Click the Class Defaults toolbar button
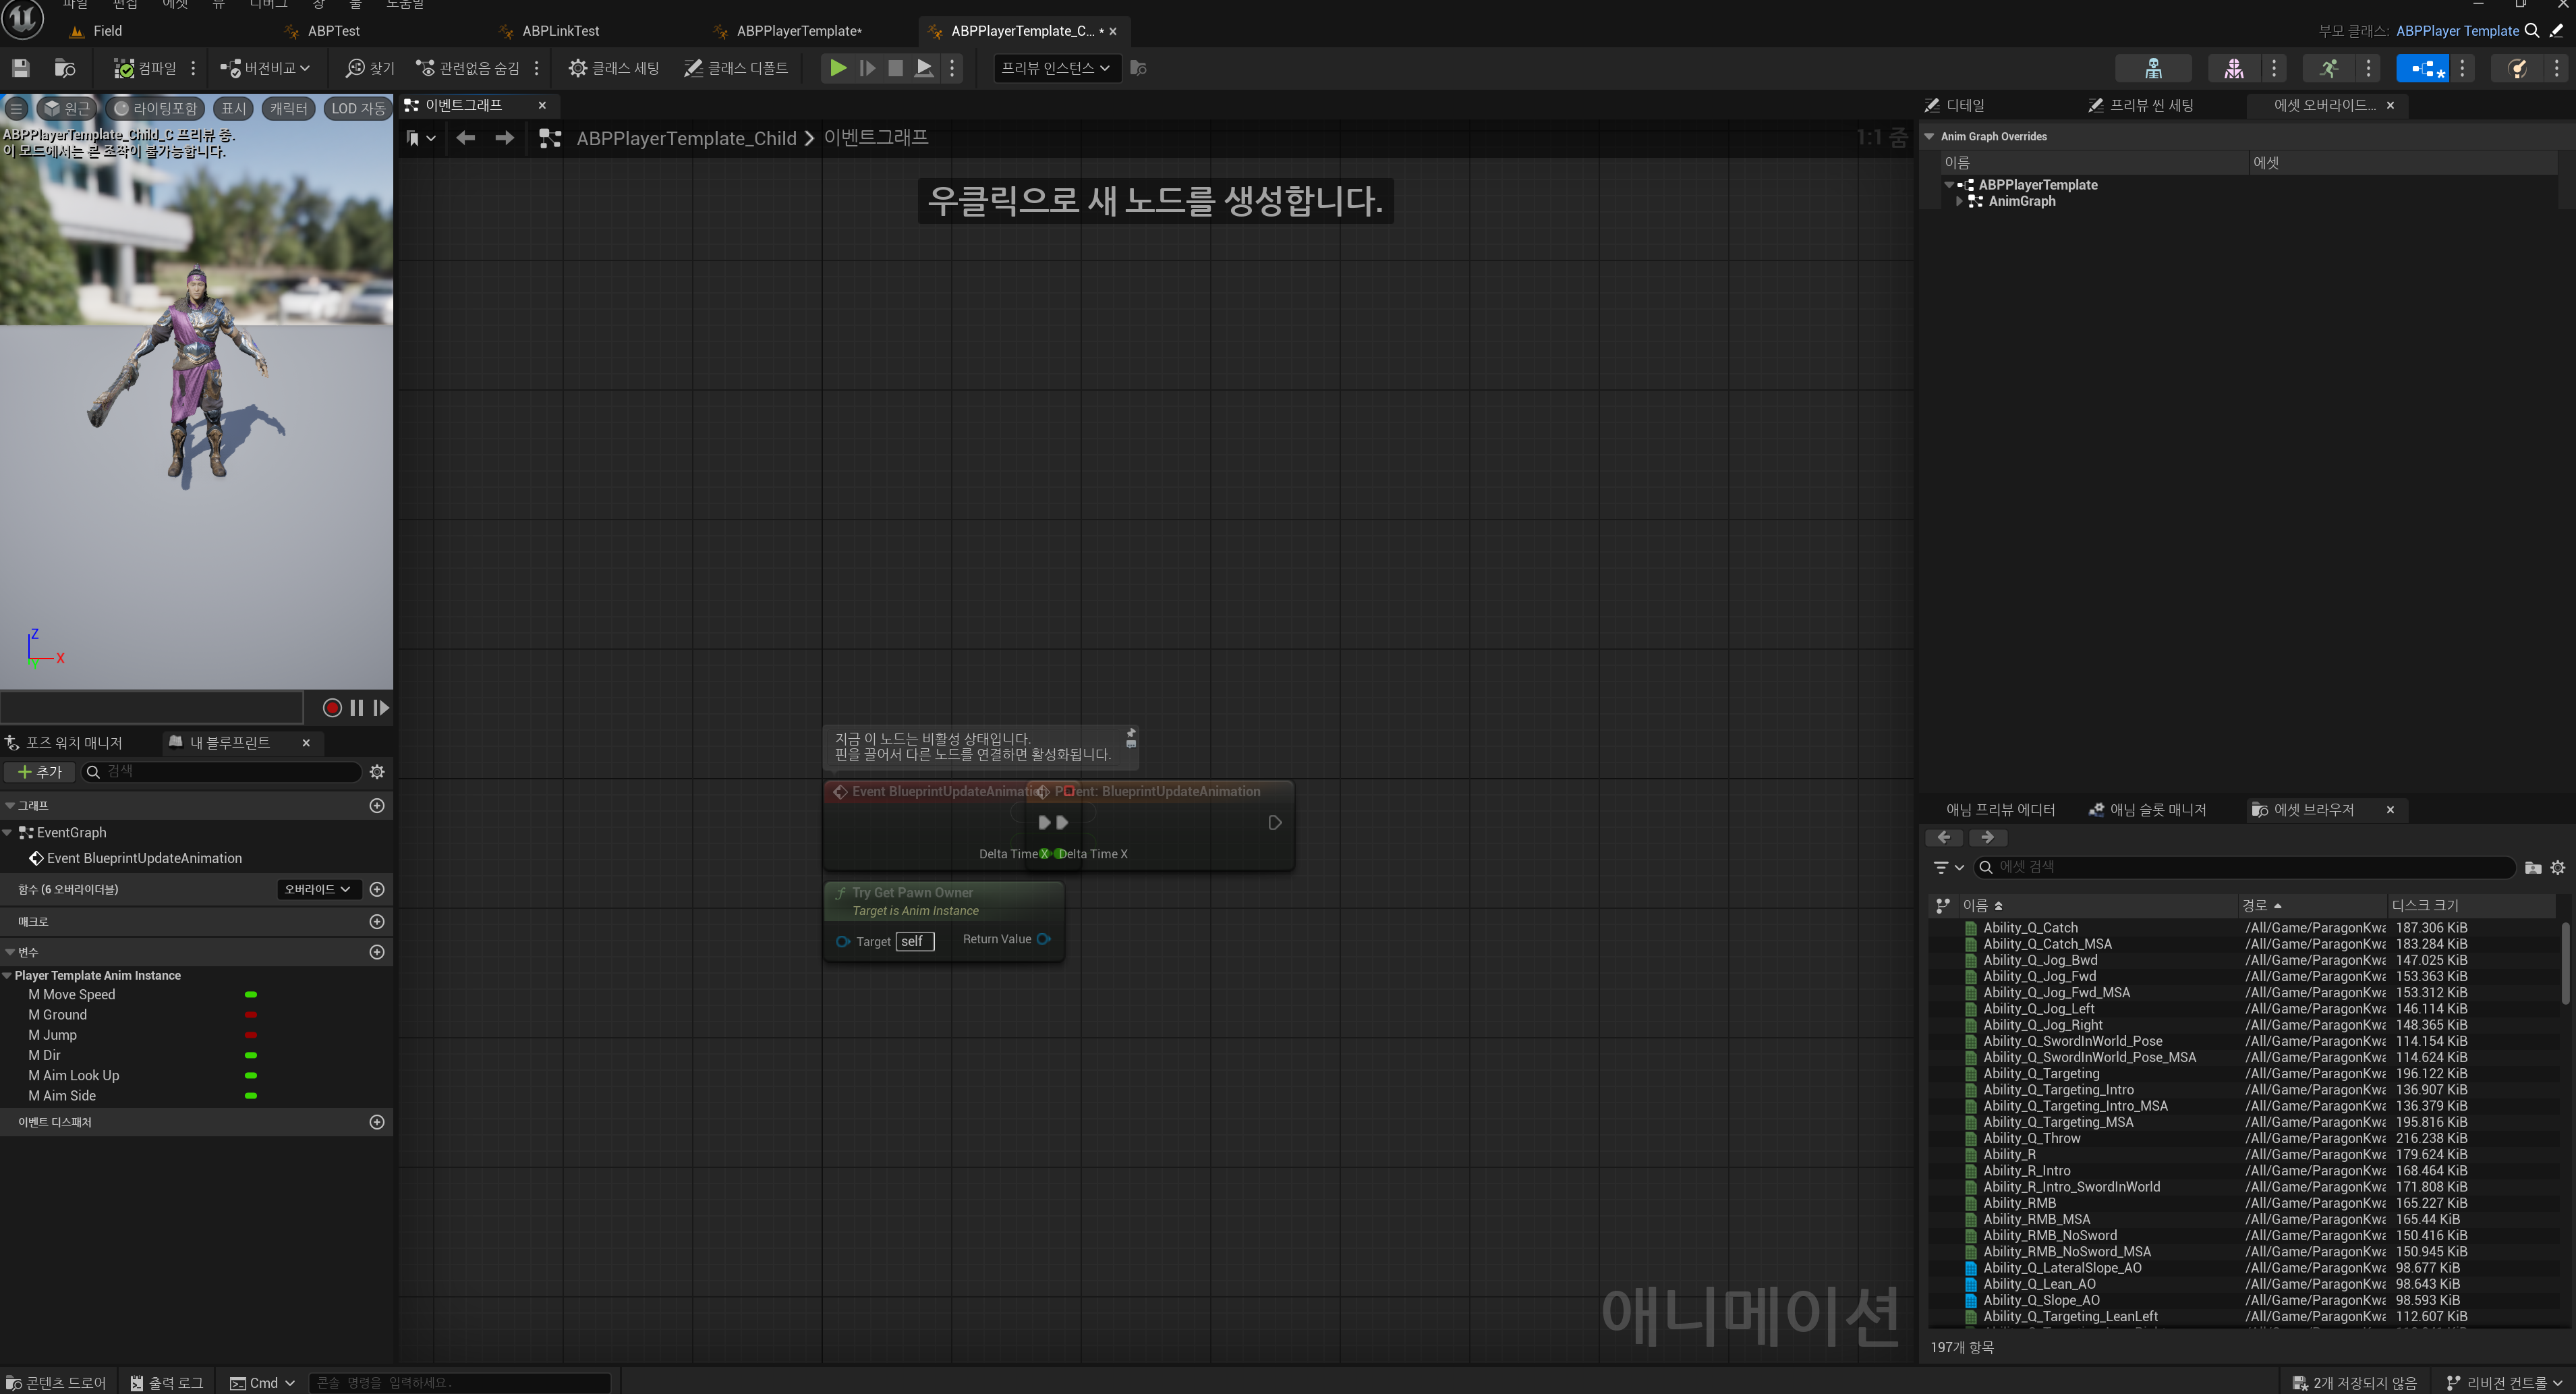 click(736, 68)
